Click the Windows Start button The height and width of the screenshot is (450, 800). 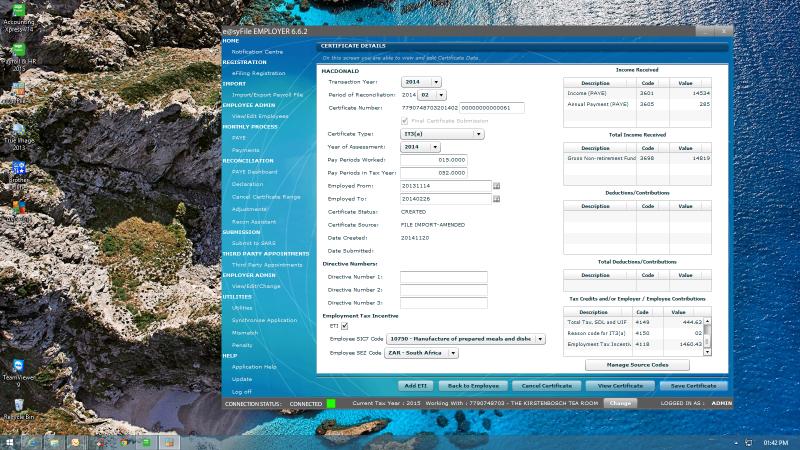coord(9,441)
